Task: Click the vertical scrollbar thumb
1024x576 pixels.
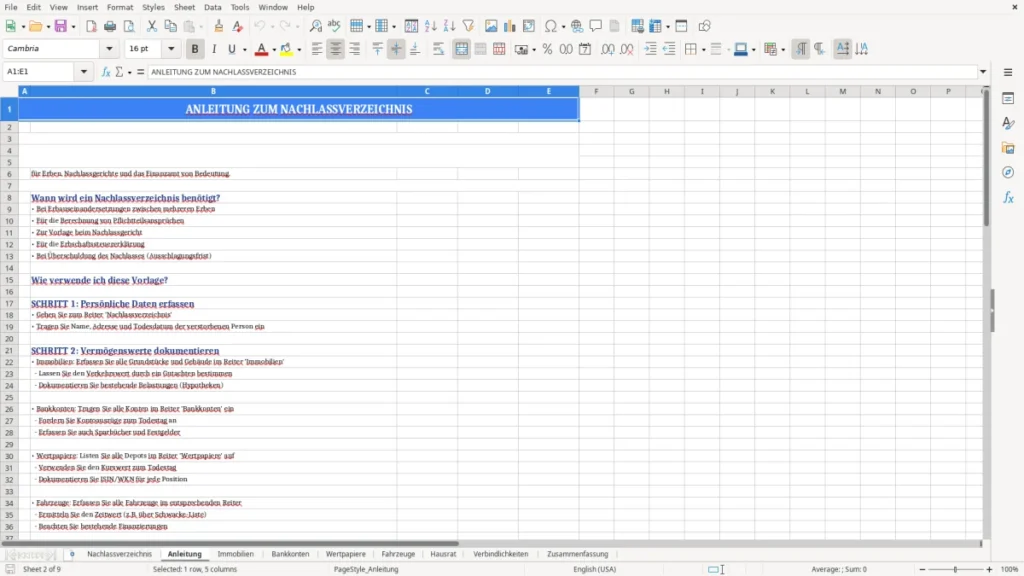Action: pyautogui.click(x=985, y=158)
